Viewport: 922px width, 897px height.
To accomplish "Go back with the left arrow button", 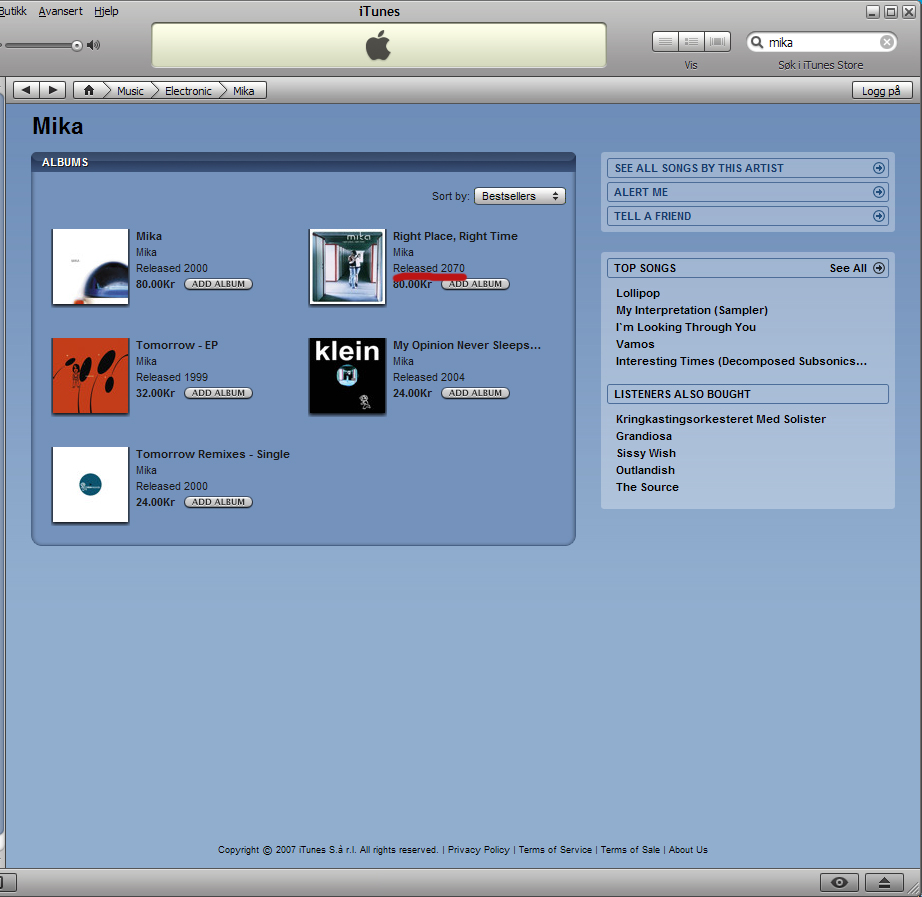I will [26, 90].
